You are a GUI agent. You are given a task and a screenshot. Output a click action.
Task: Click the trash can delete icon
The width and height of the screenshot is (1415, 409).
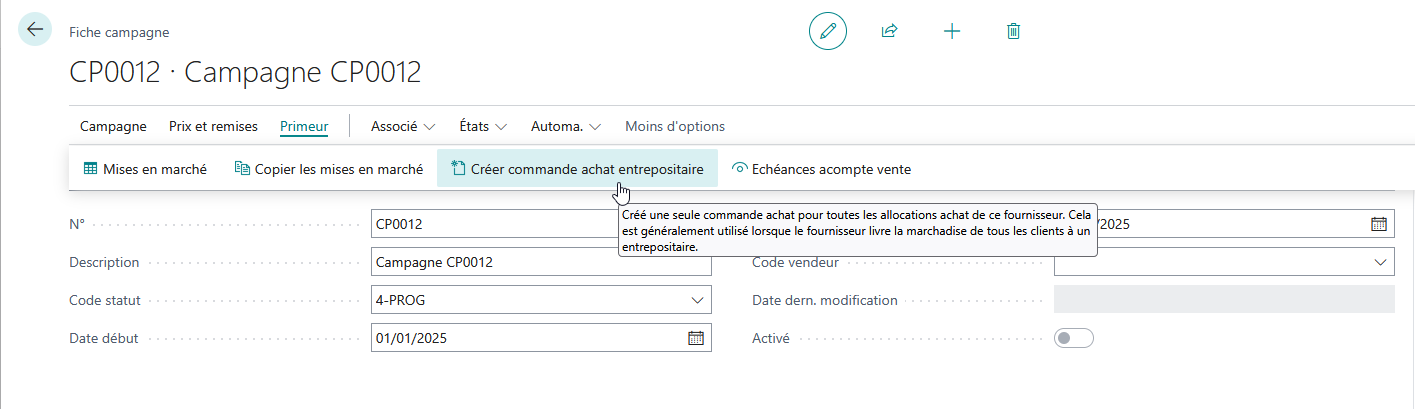[1013, 31]
